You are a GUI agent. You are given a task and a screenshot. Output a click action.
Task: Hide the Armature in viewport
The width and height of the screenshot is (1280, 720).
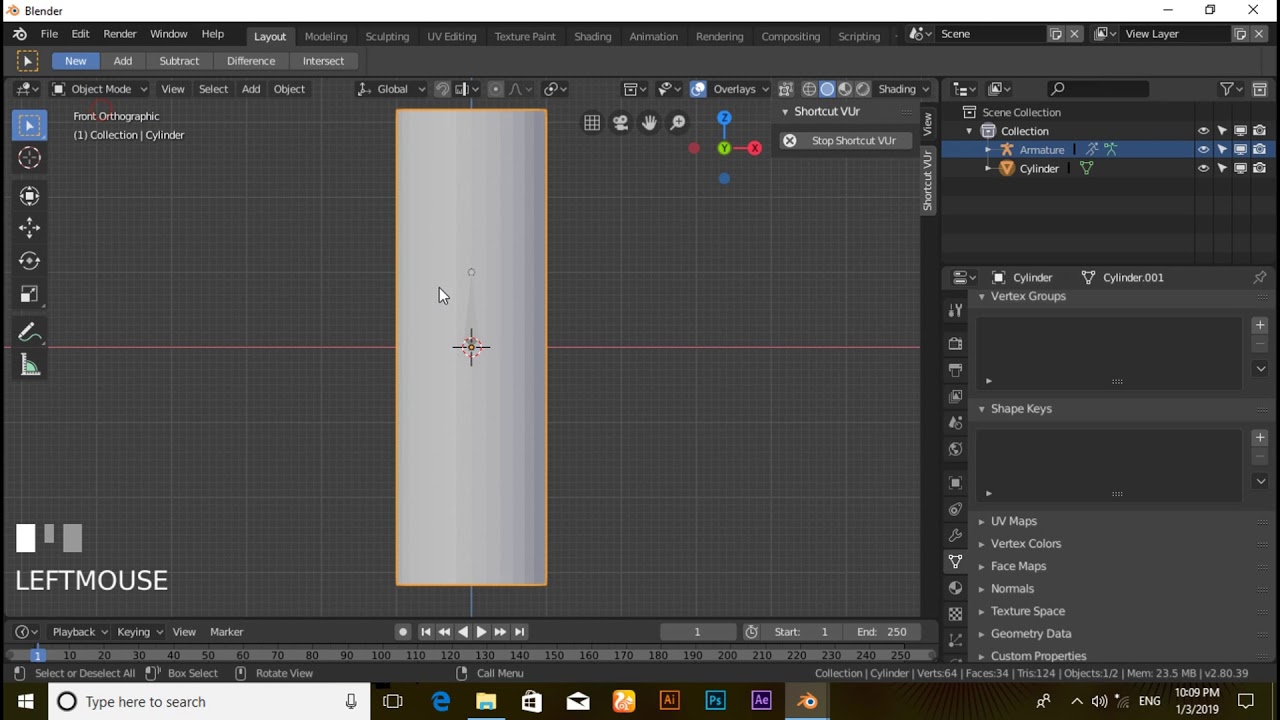pos(1203,150)
